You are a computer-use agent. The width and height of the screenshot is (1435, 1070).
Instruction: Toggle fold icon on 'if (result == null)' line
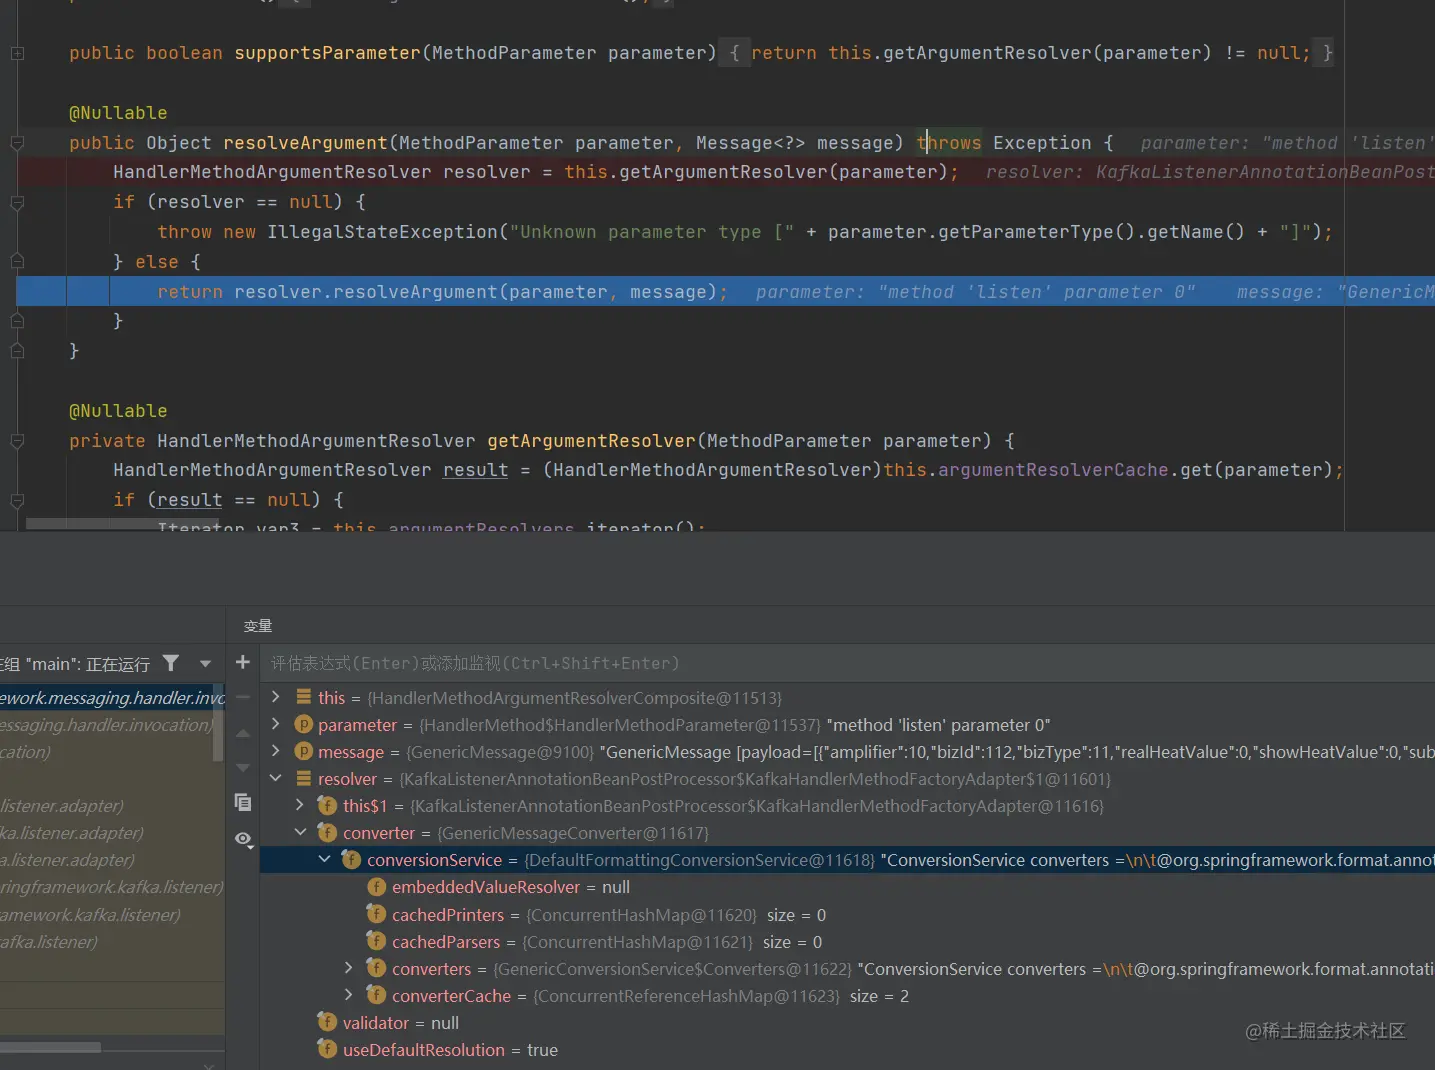coord(17,500)
